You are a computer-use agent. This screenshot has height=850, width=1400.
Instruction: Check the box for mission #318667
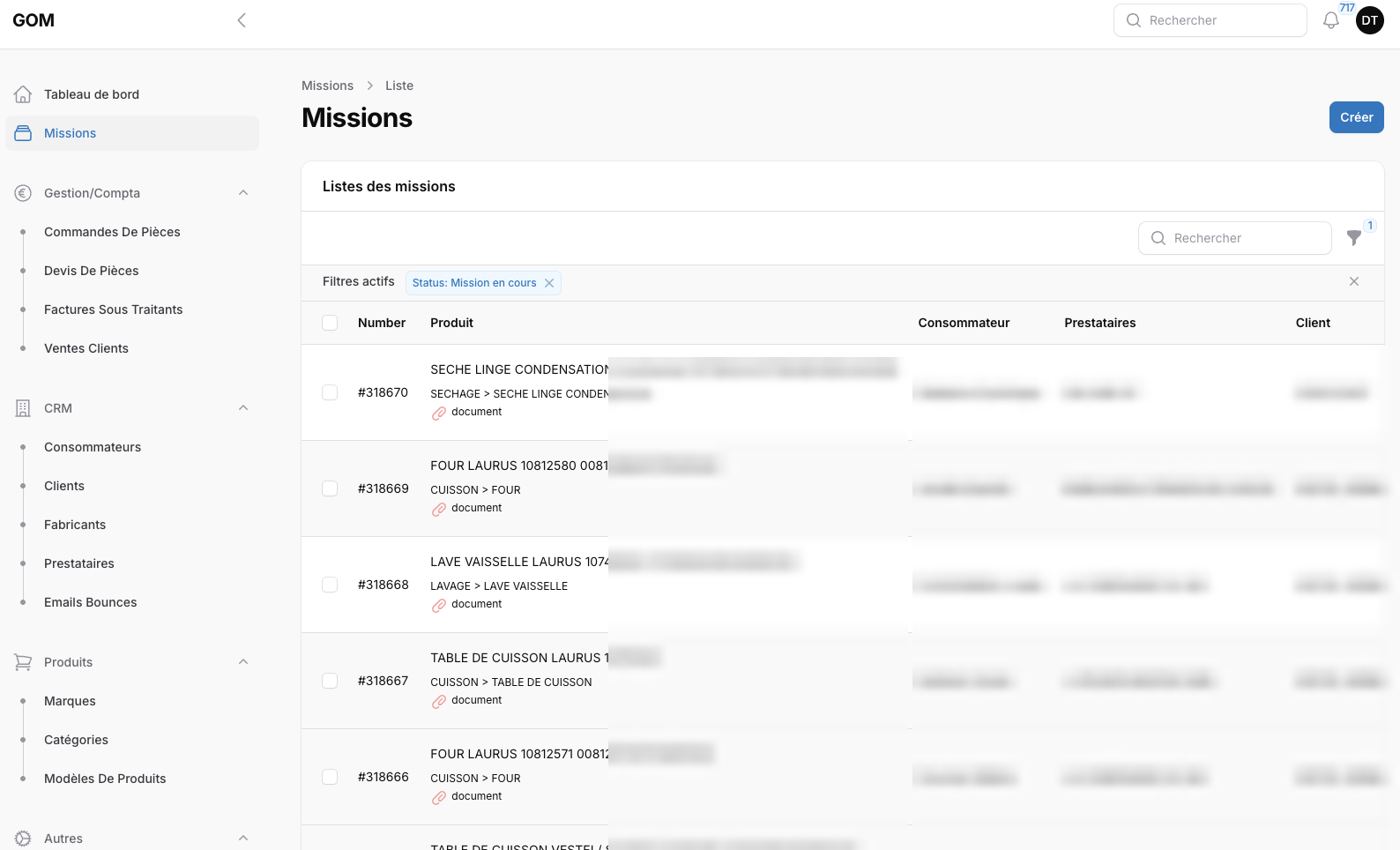(x=330, y=681)
